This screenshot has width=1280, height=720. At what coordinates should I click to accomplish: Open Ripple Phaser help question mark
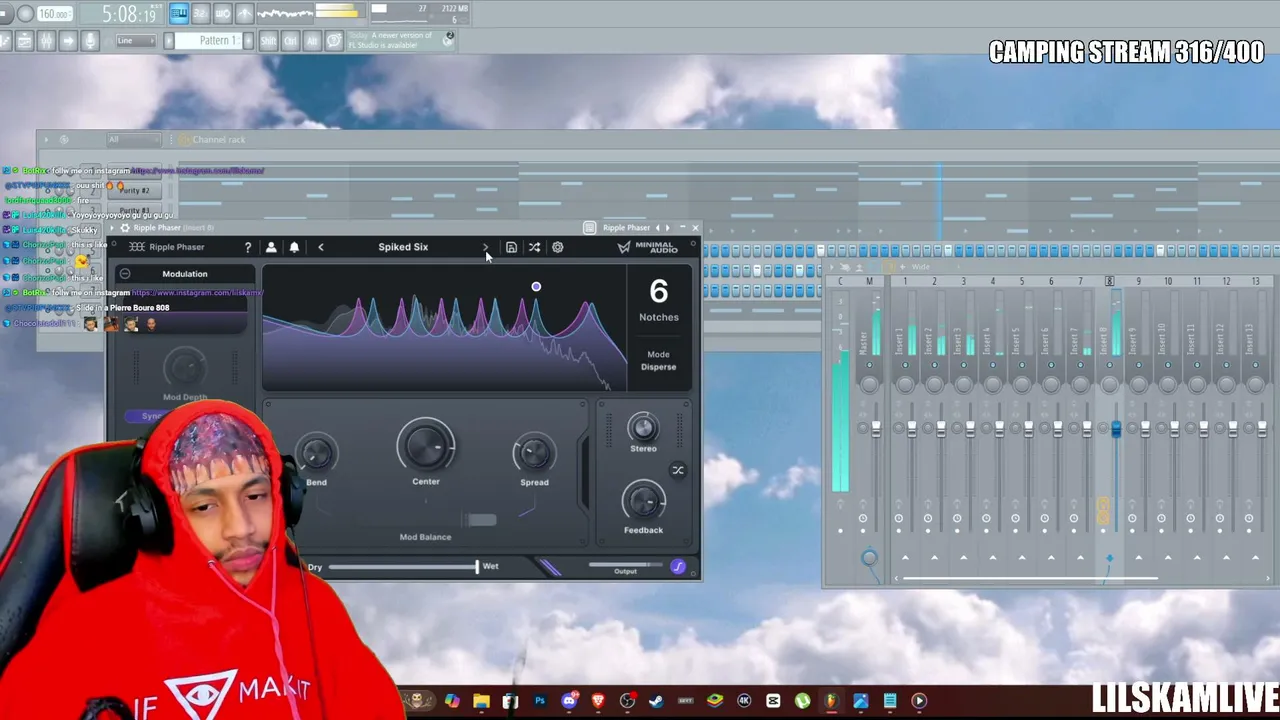(248, 247)
